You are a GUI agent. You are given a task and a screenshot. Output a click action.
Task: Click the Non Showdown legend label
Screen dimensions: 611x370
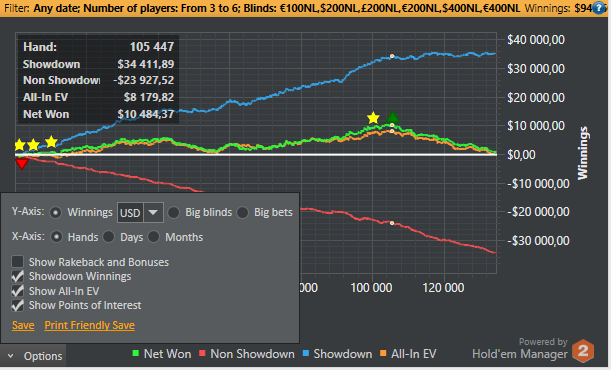pos(253,354)
